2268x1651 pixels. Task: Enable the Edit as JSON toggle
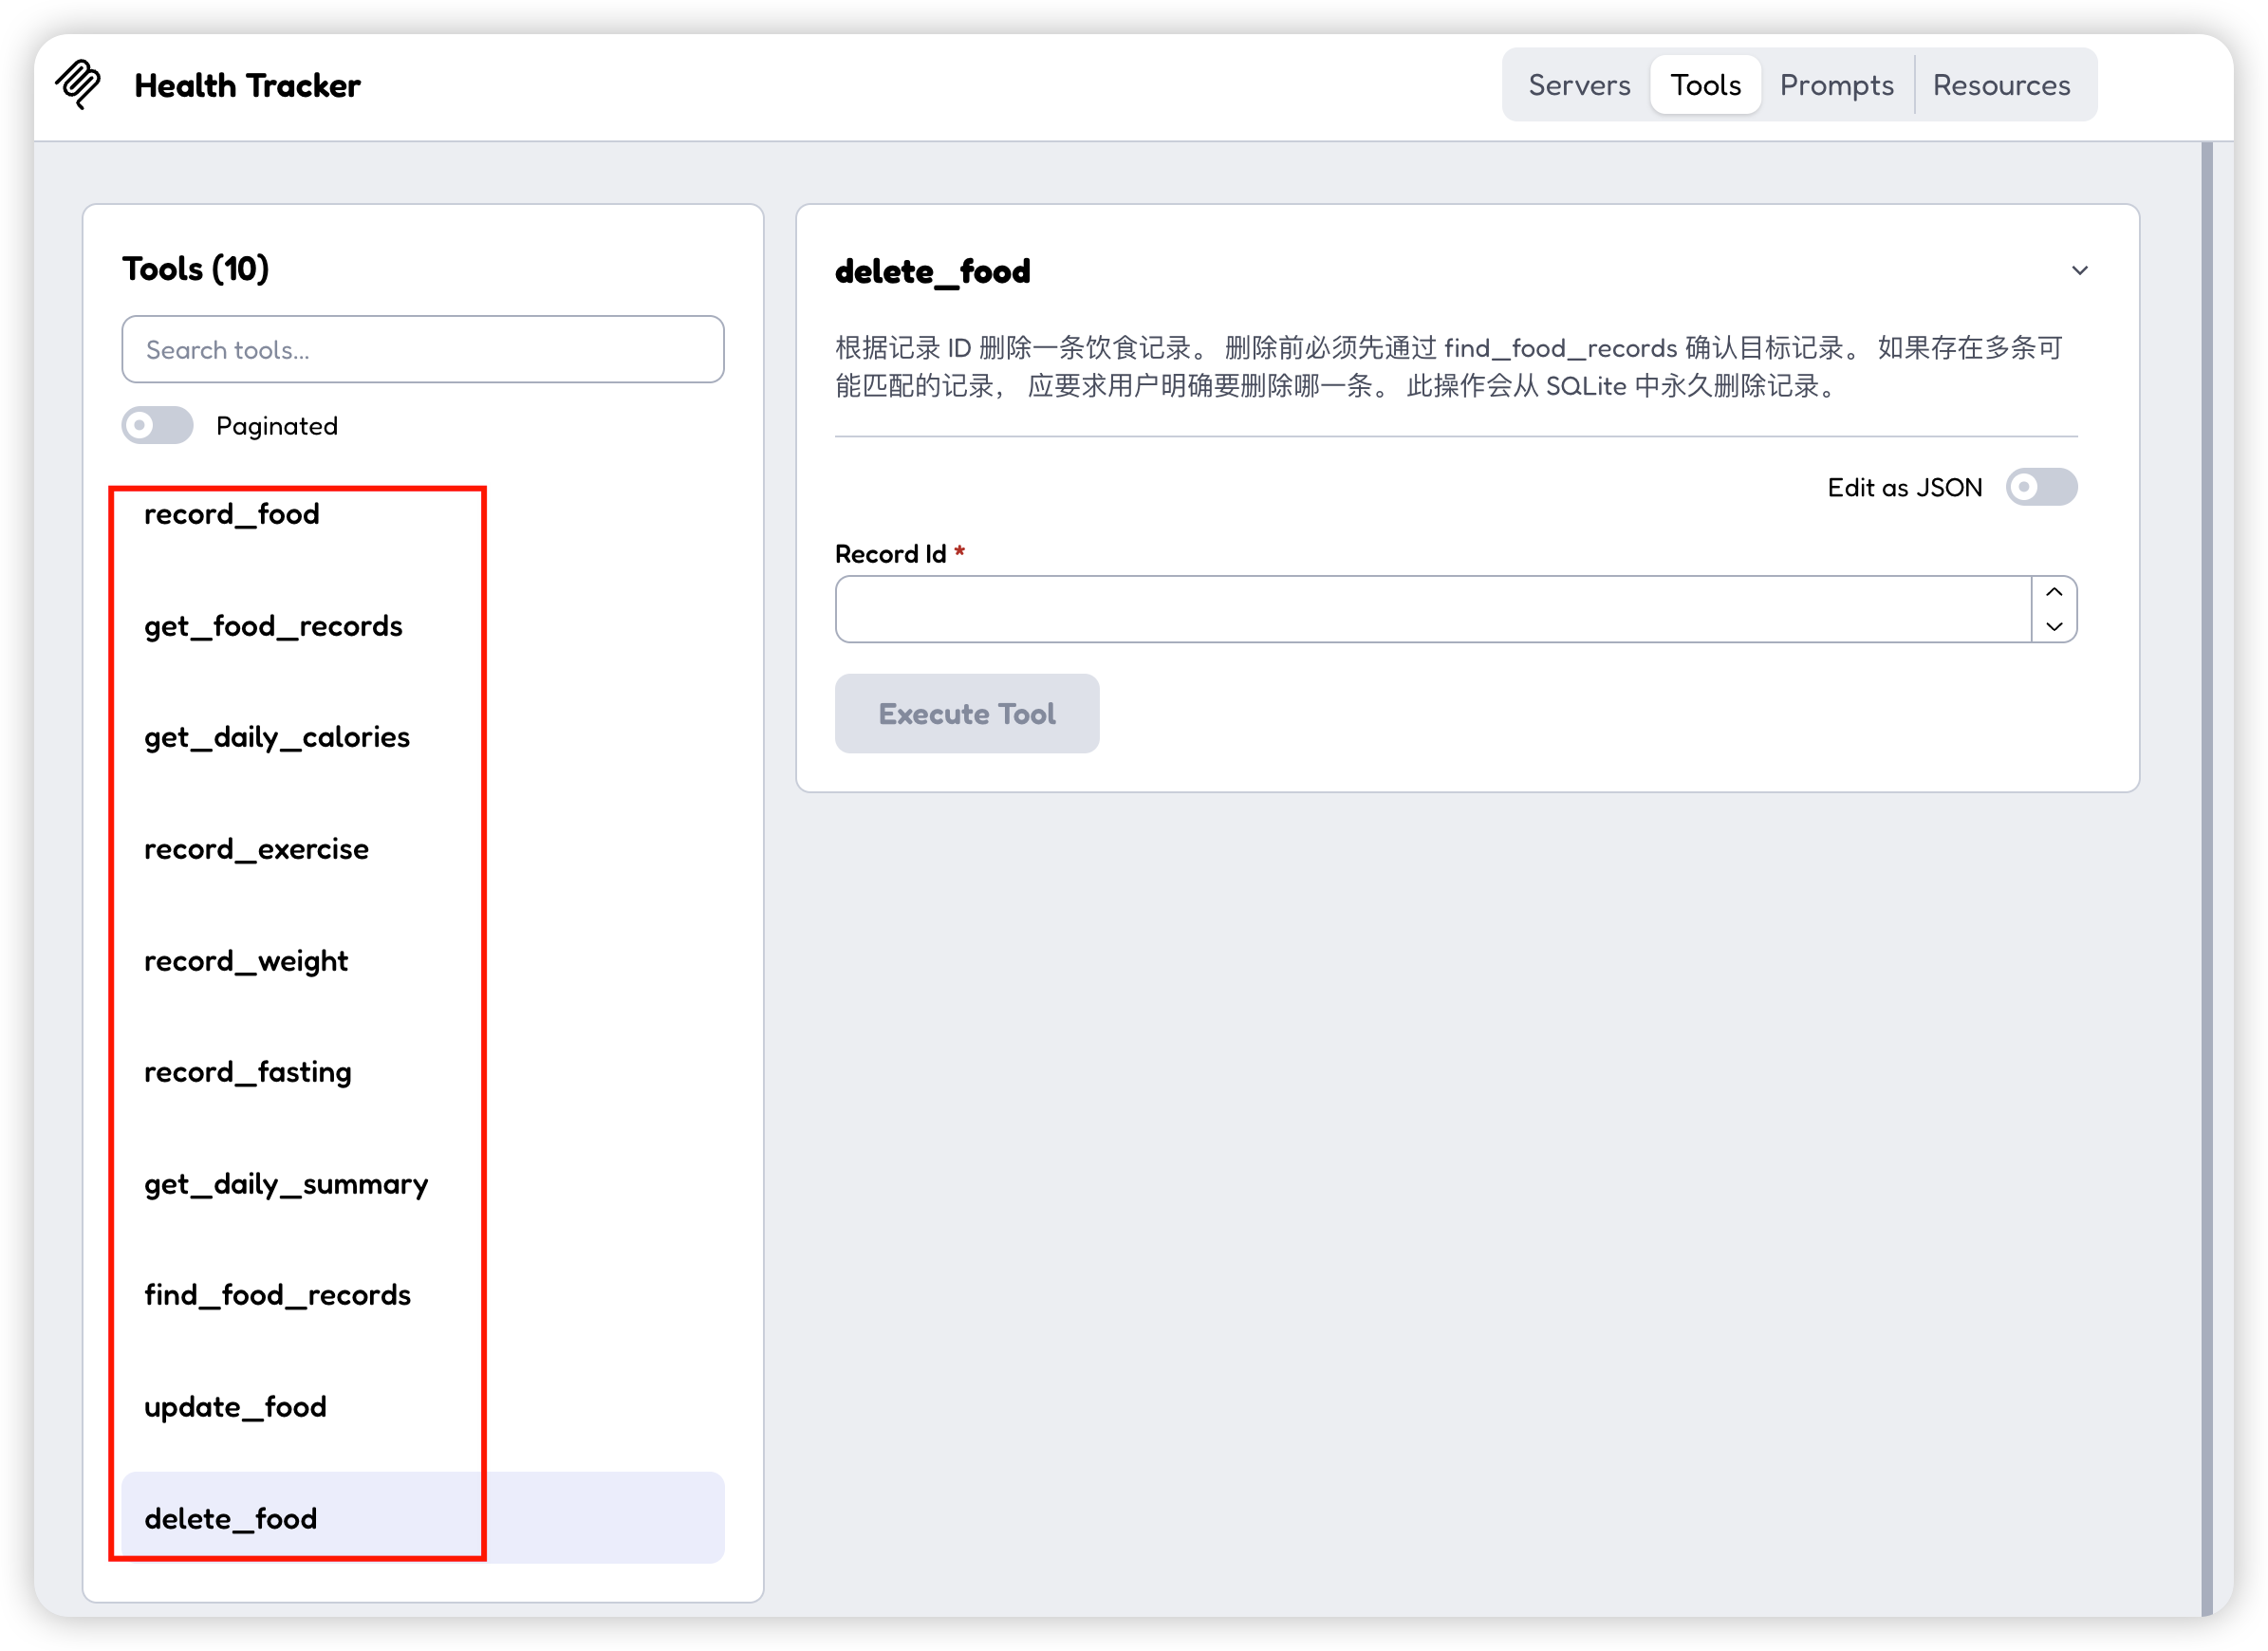pos(2041,487)
